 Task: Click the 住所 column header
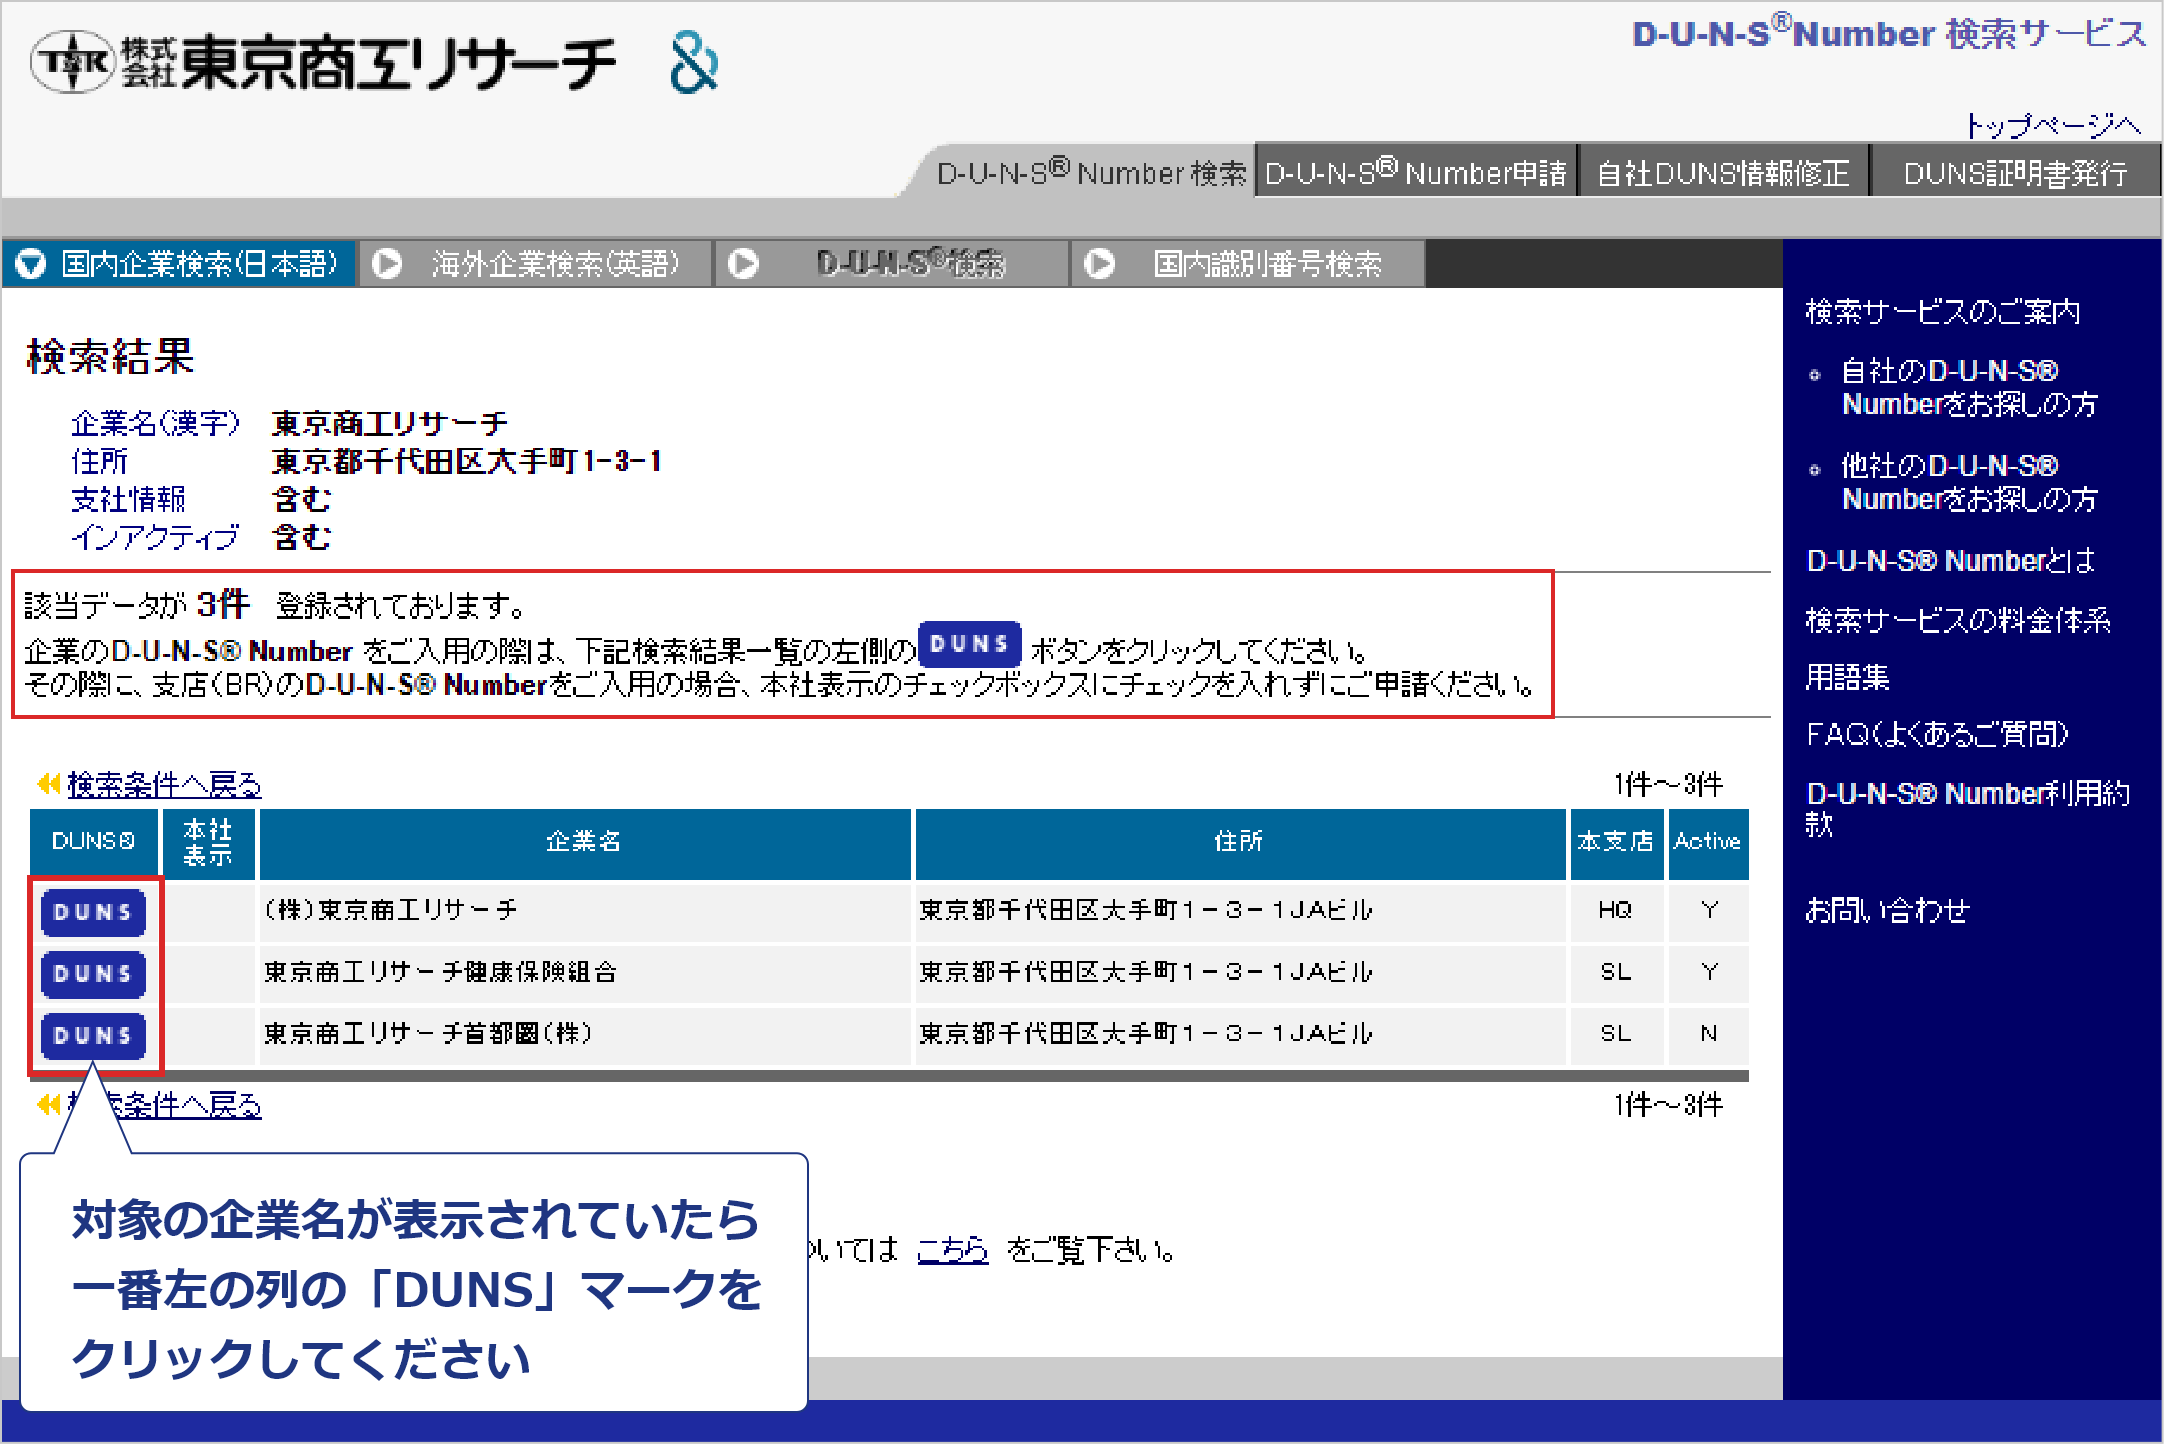pyautogui.click(x=1240, y=842)
